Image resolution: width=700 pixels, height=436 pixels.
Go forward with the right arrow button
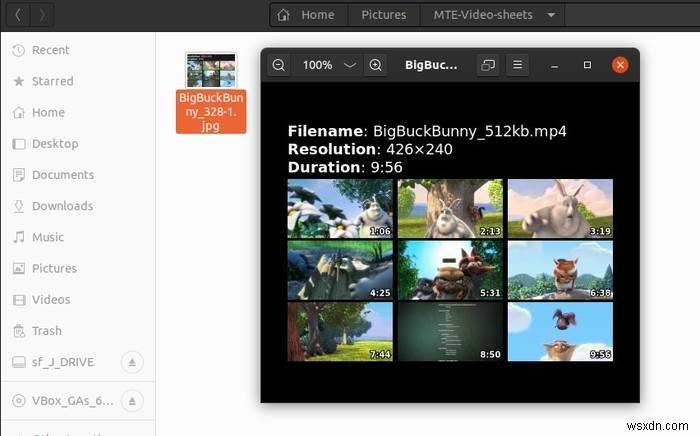(42, 15)
